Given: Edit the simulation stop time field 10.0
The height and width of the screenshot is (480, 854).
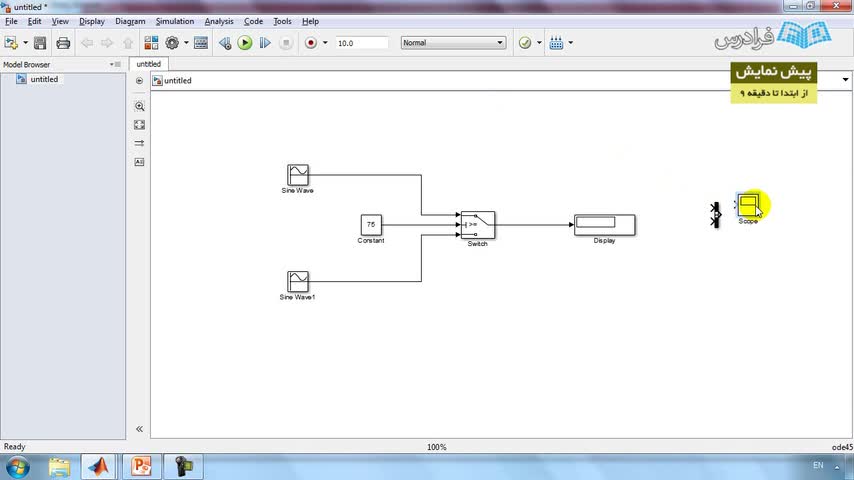Looking at the screenshot, I should click(362, 43).
